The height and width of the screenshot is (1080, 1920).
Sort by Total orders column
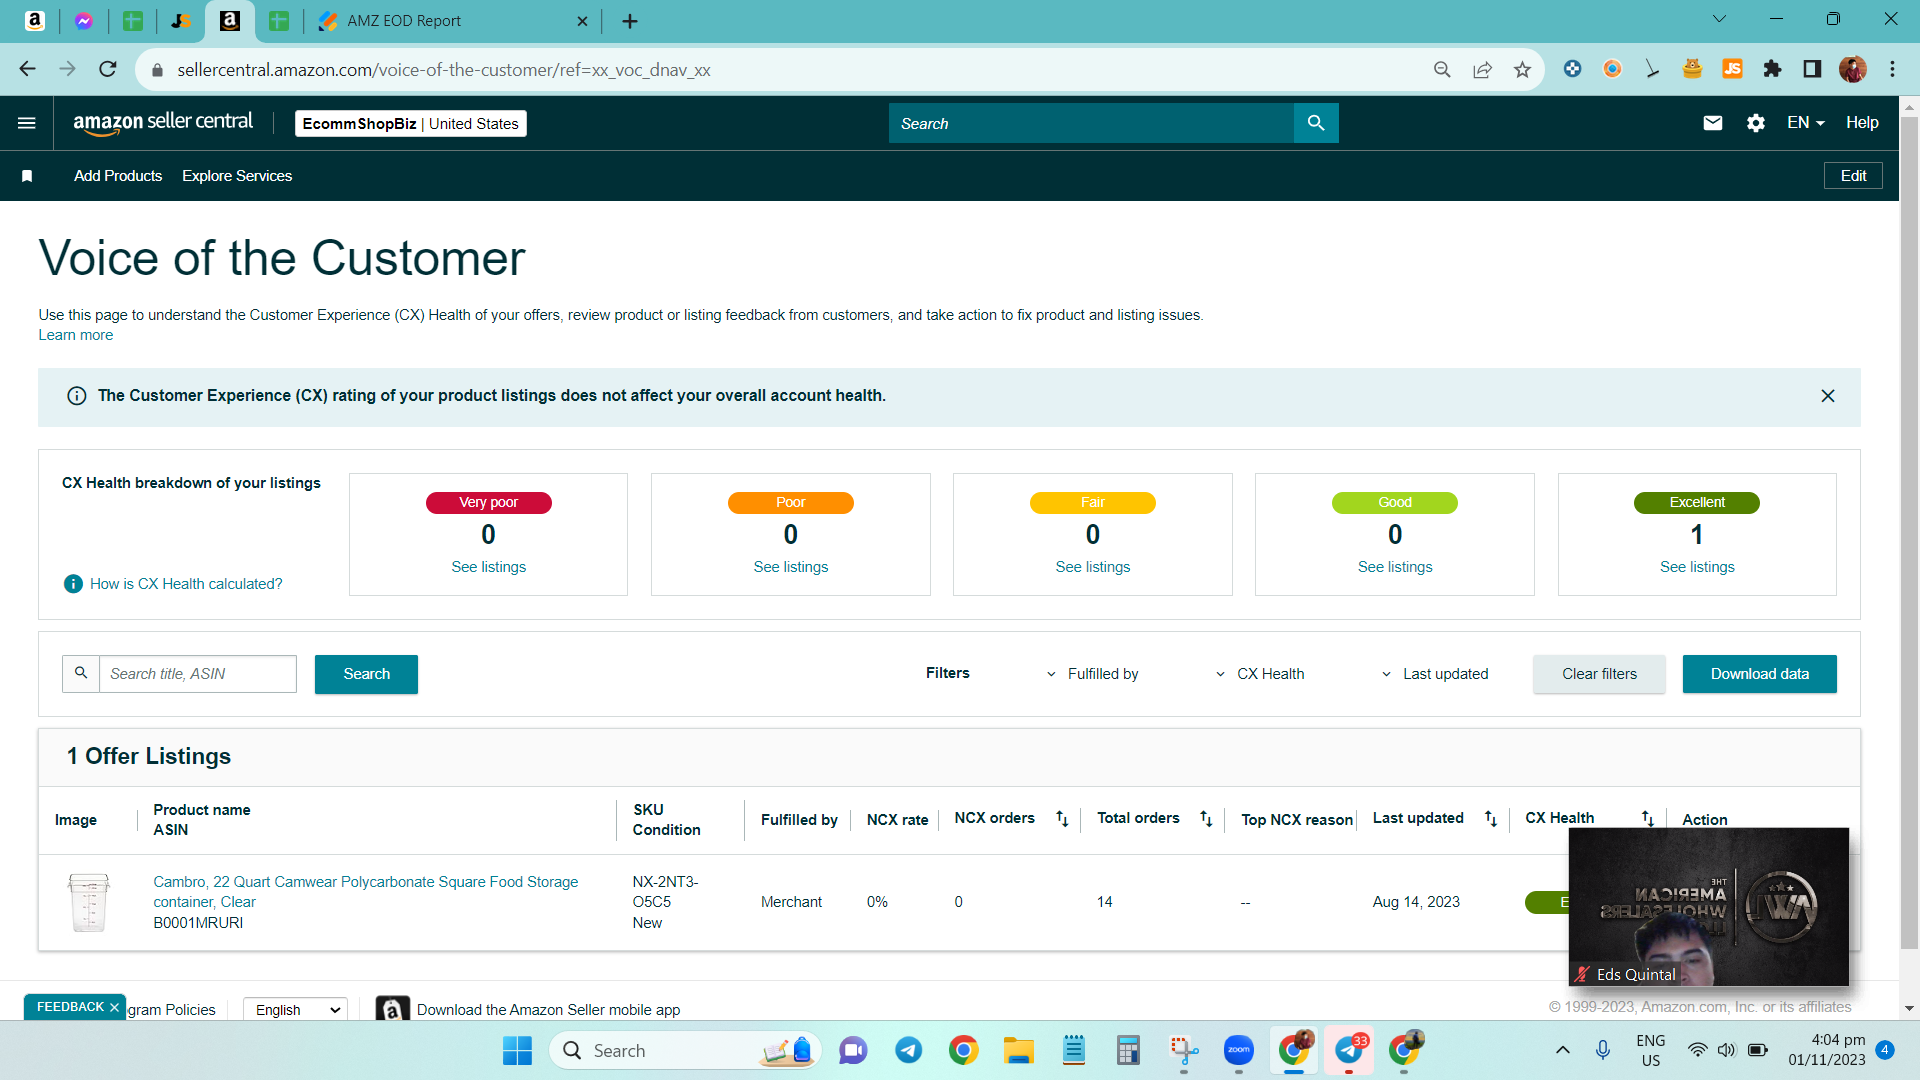tap(1206, 819)
